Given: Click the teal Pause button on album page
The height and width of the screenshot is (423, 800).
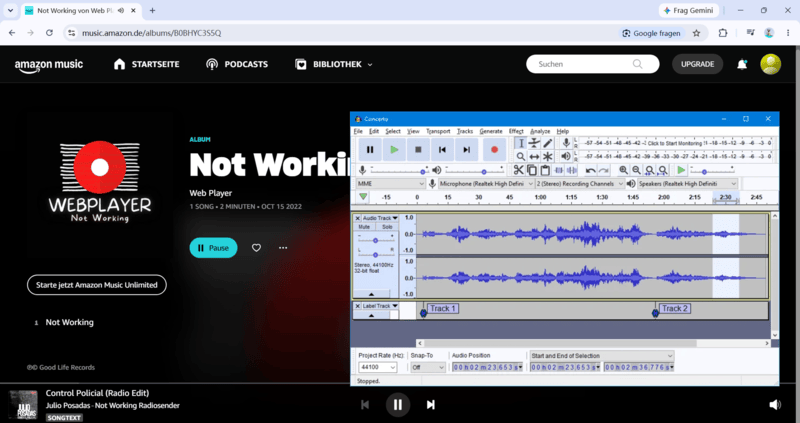Looking at the screenshot, I should coord(213,248).
